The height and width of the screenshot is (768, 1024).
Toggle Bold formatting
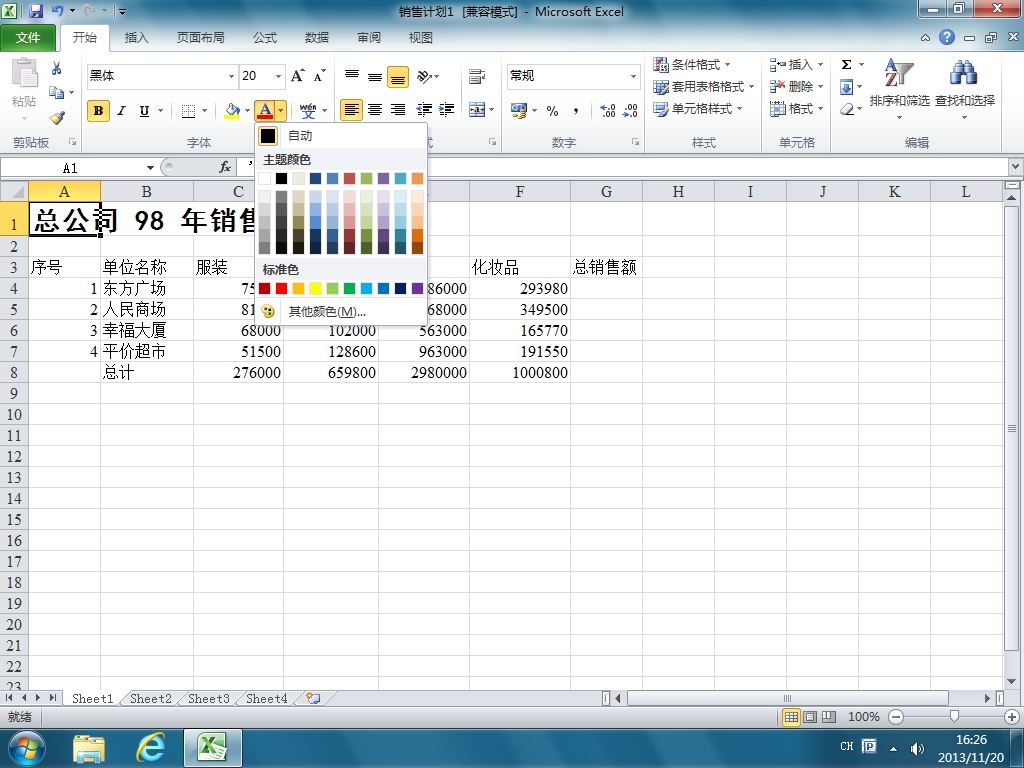[98, 110]
